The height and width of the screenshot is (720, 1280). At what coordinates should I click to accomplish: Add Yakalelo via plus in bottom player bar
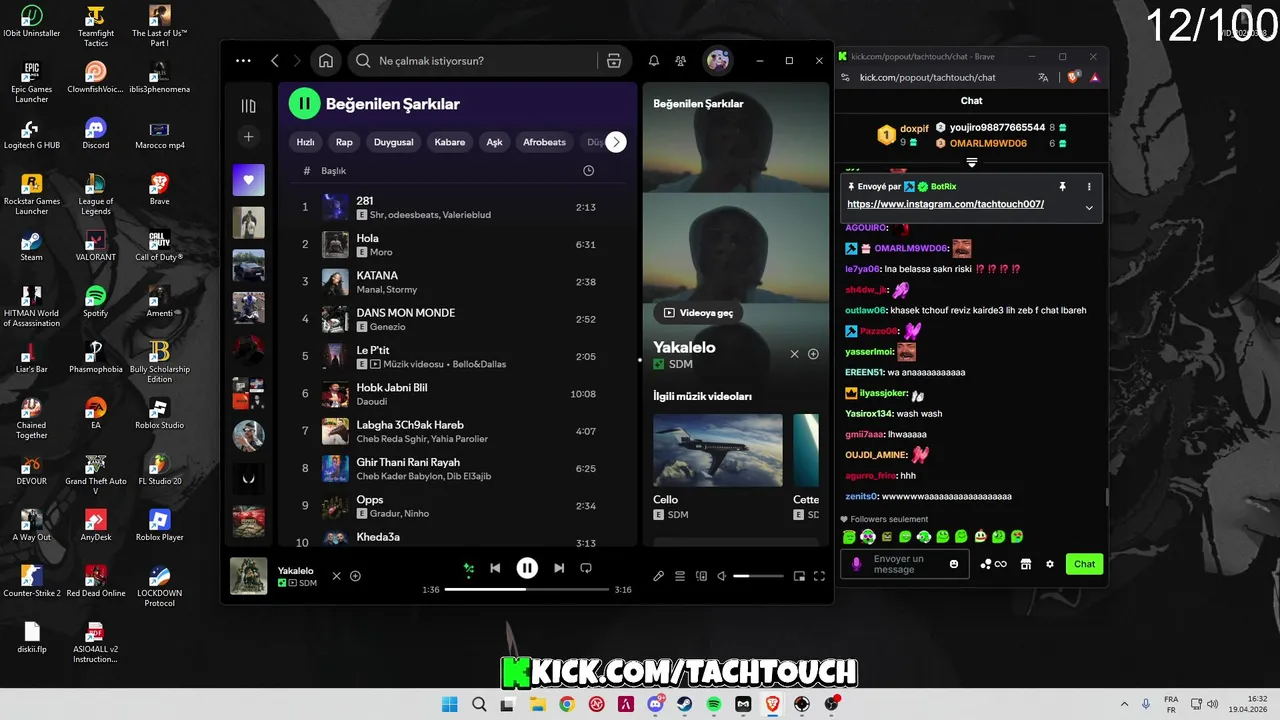(355, 576)
